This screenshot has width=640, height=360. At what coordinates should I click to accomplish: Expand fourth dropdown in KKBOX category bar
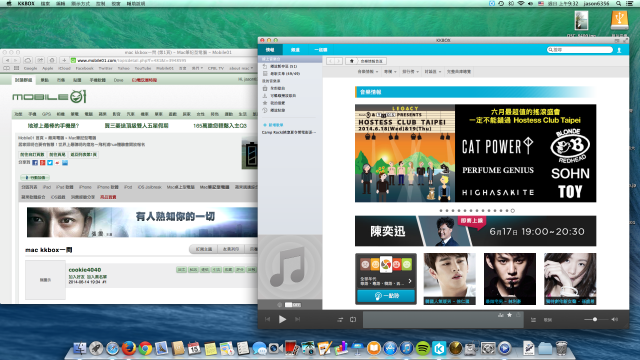click(433, 72)
